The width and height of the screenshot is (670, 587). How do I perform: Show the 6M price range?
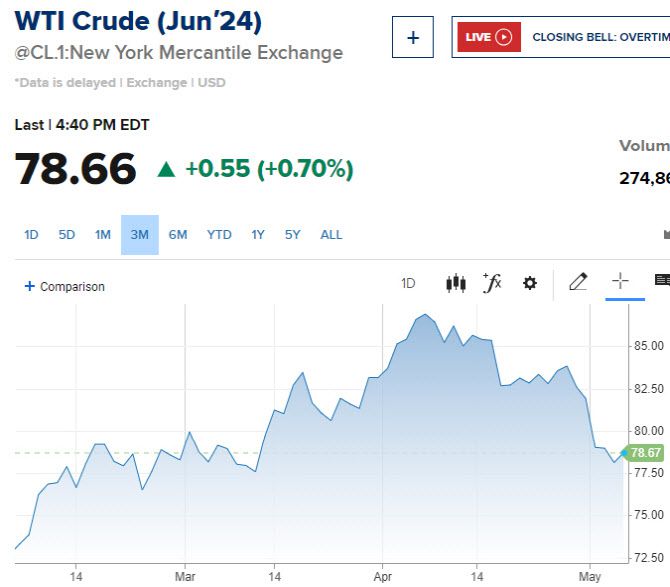[178, 235]
